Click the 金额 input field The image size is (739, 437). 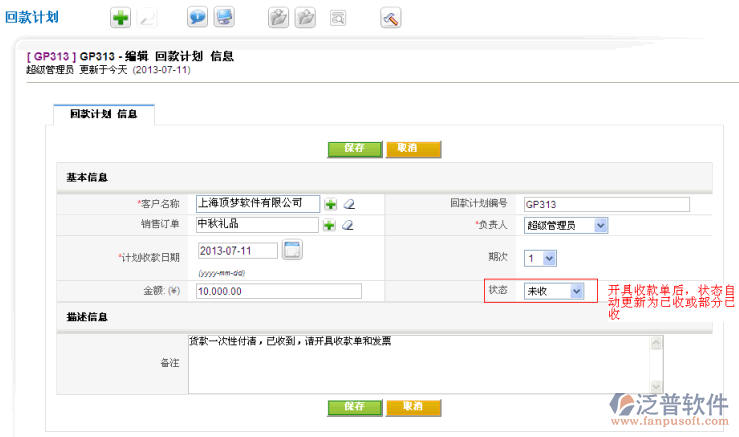click(278, 291)
